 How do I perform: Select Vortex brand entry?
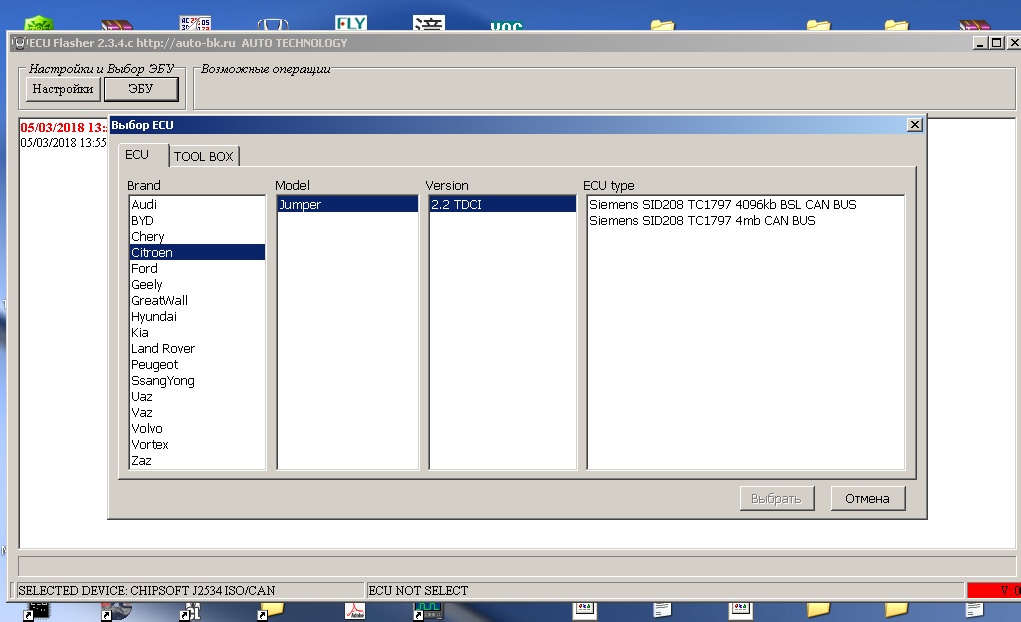[x=197, y=445]
